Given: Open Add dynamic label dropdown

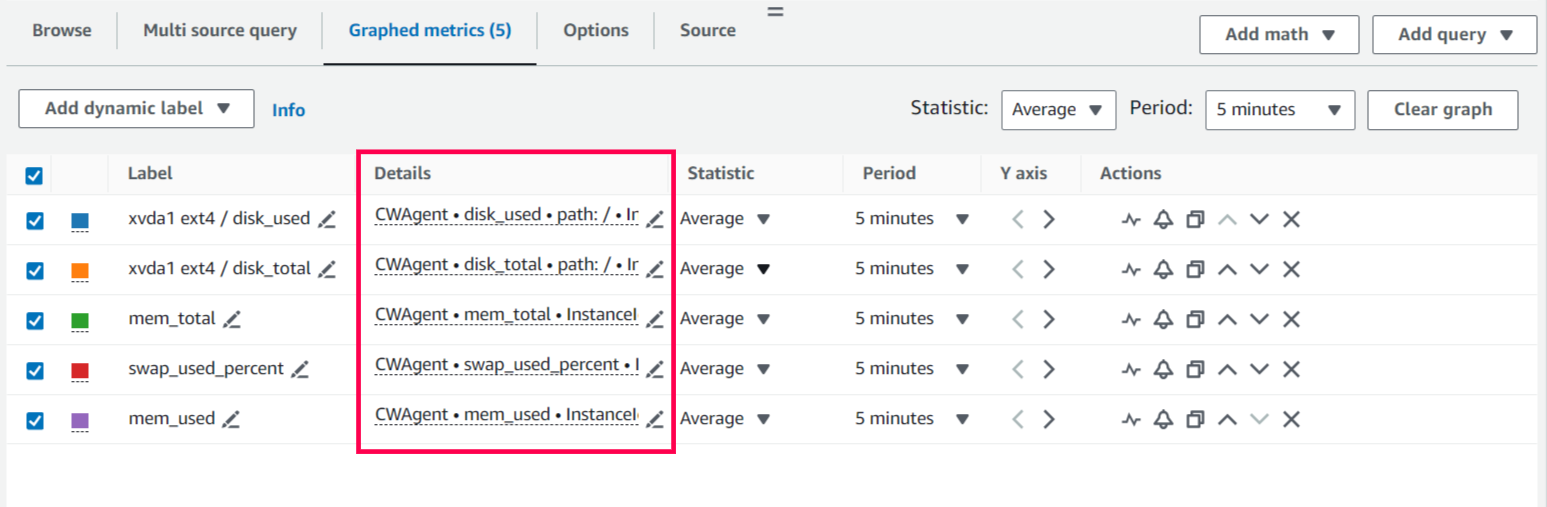Looking at the screenshot, I should click(x=137, y=109).
